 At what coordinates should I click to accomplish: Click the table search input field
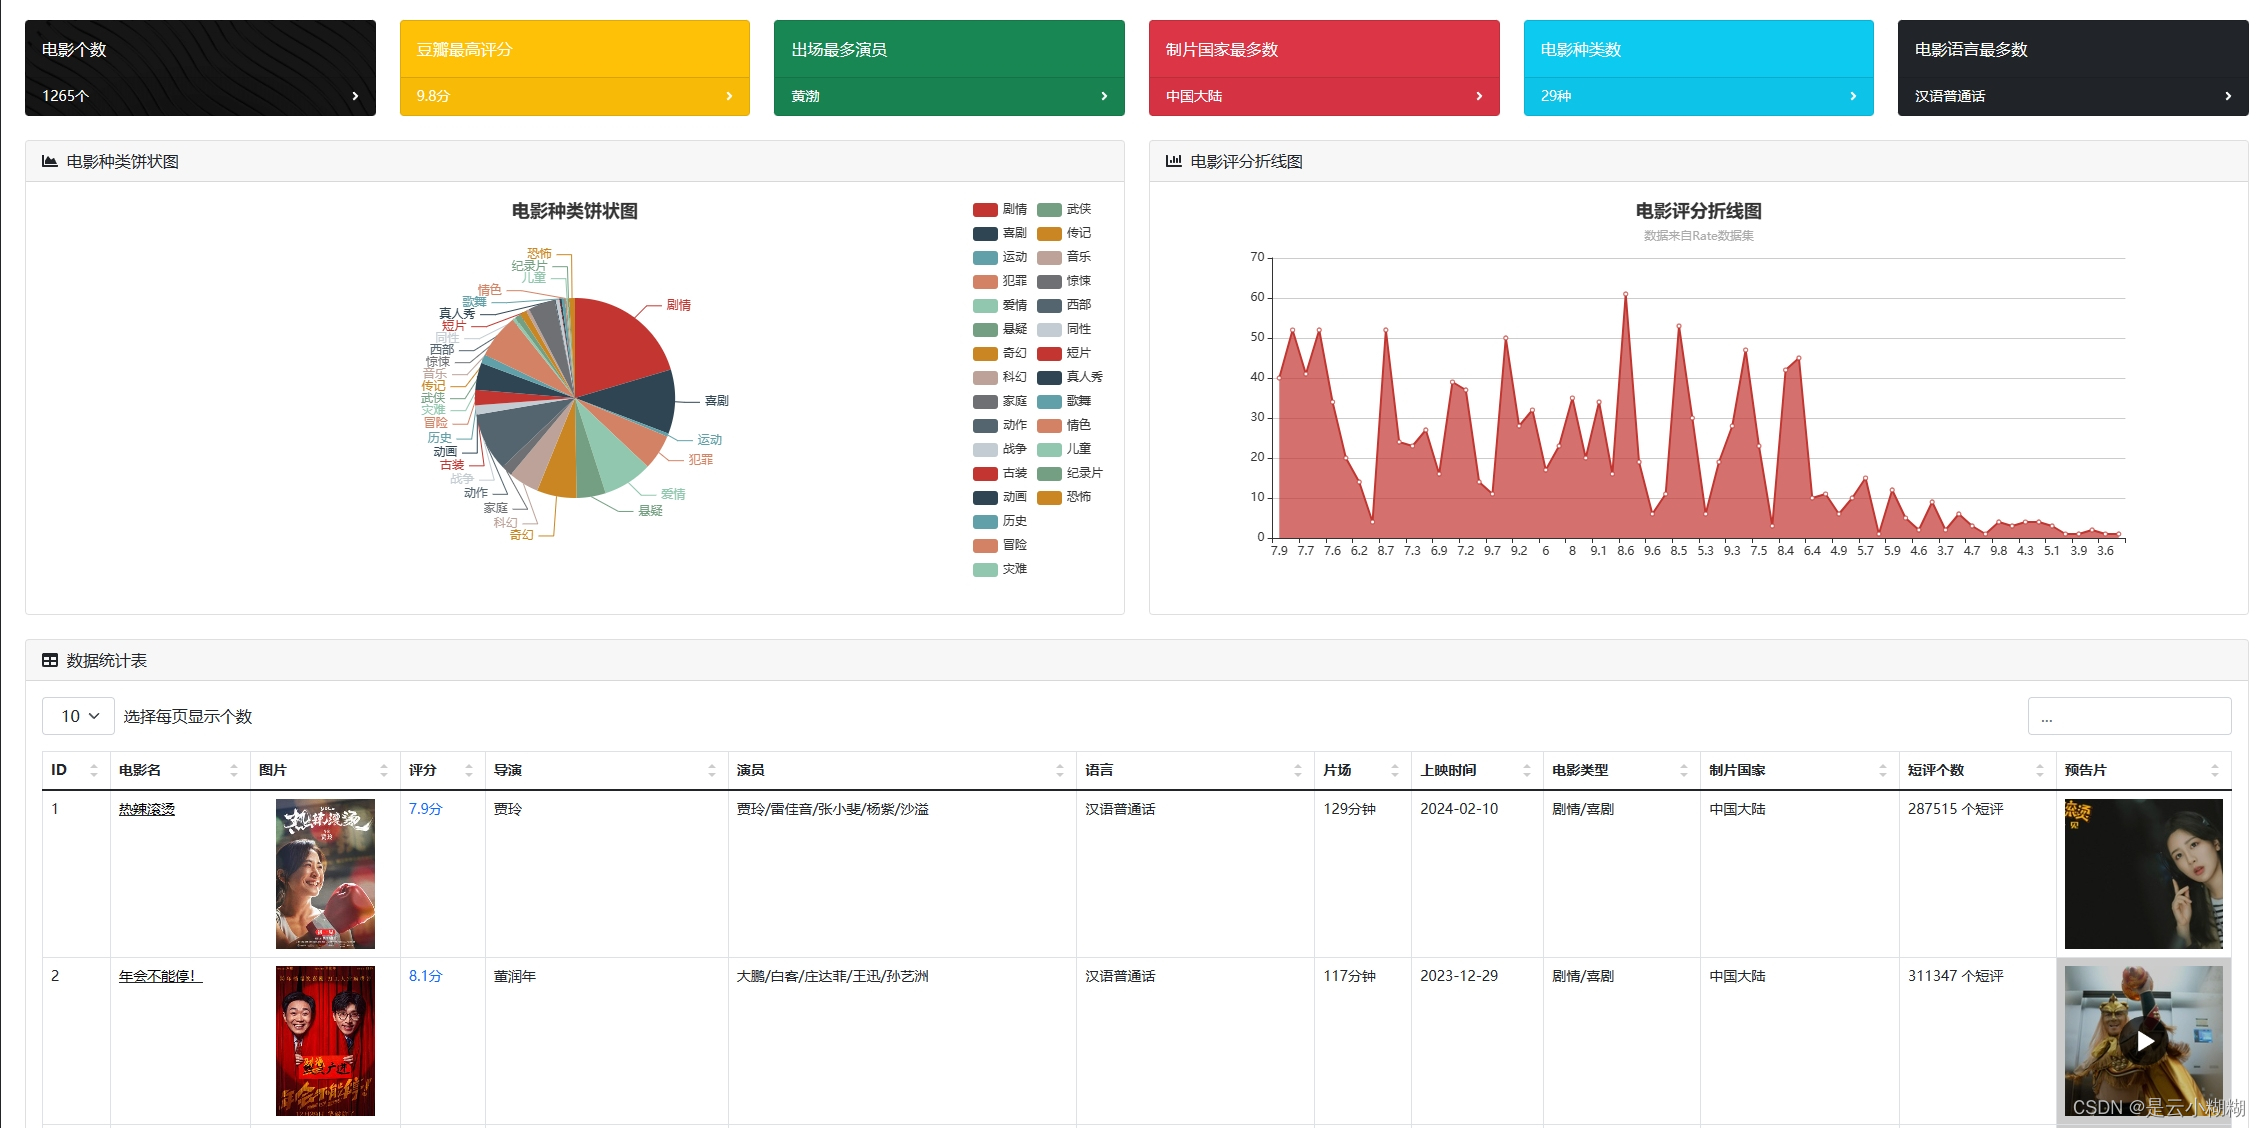2128,717
